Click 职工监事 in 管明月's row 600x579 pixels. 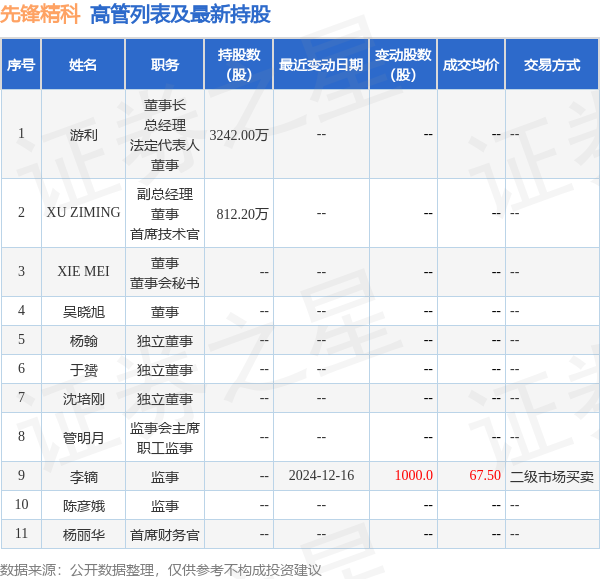pos(165,448)
